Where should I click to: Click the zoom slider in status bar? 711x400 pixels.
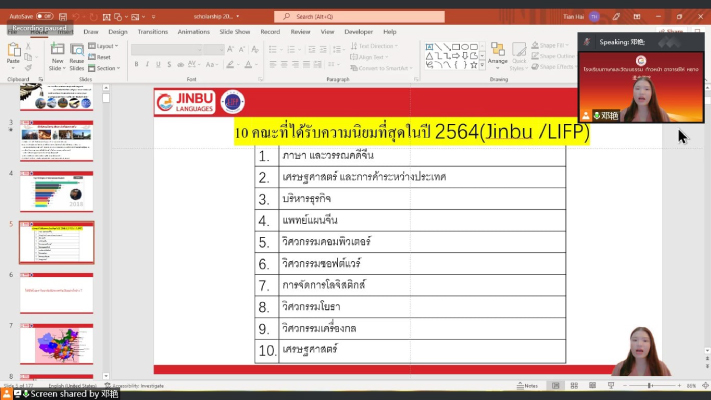[x=652, y=385]
